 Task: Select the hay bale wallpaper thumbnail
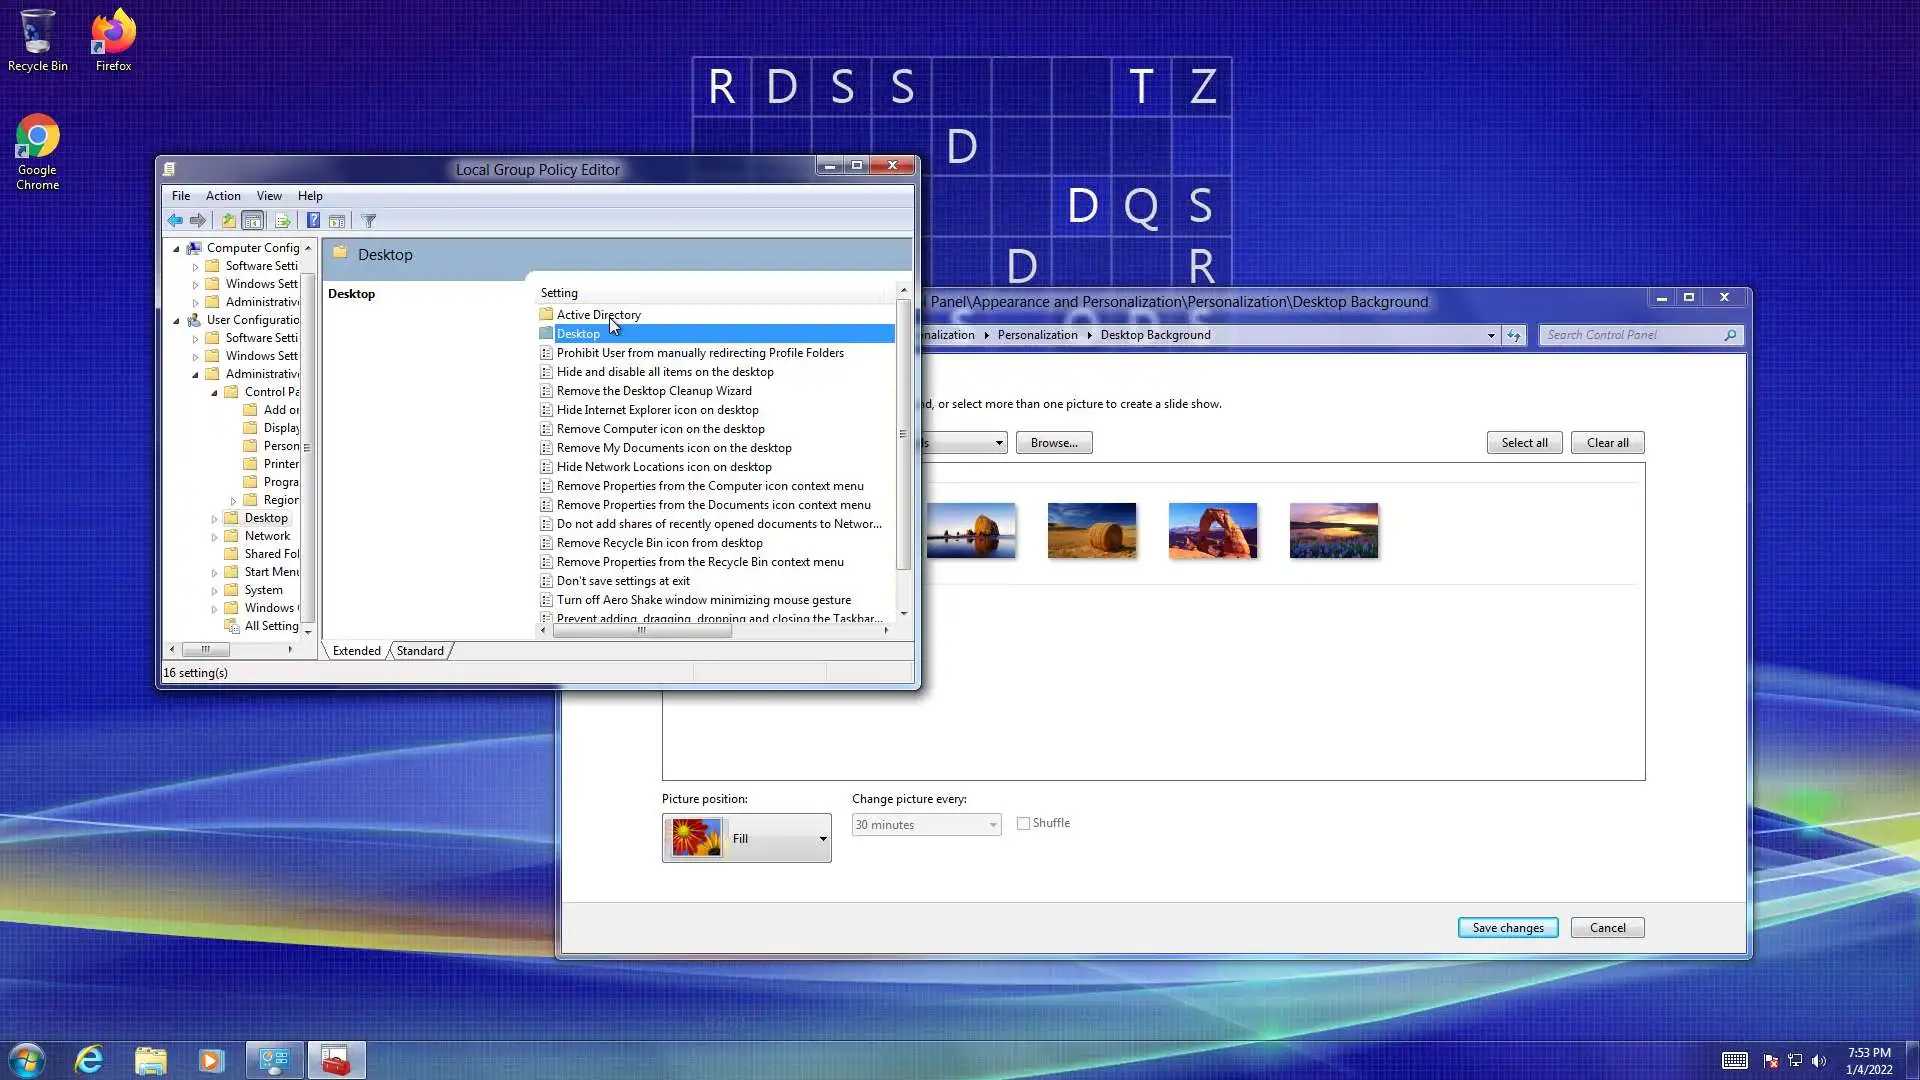click(1091, 530)
